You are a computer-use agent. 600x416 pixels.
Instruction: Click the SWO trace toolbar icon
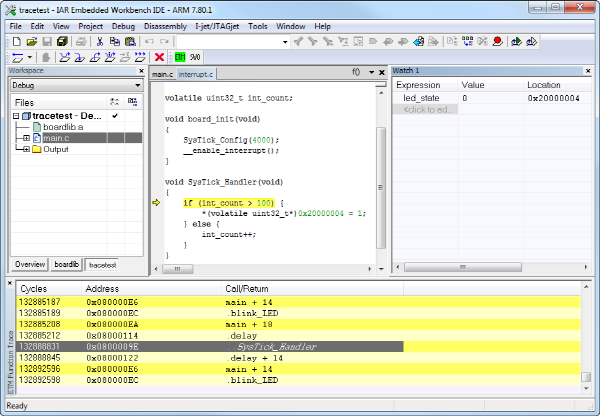[x=195, y=57]
